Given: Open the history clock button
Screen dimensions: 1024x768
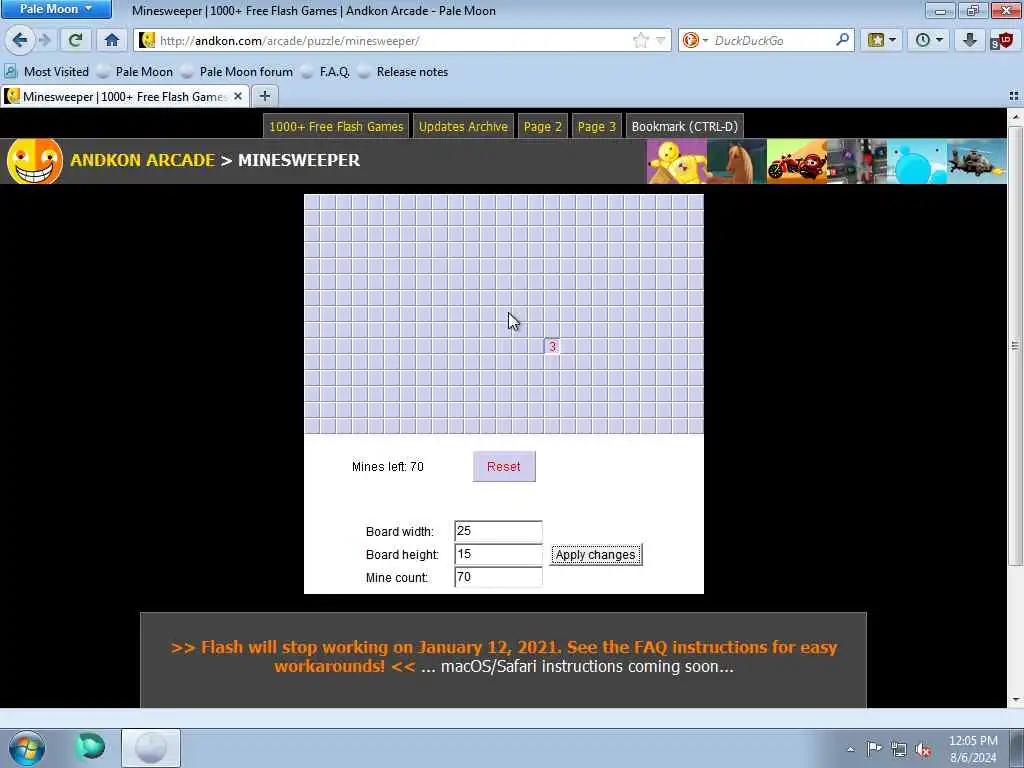Looking at the screenshot, I should (x=923, y=40).
